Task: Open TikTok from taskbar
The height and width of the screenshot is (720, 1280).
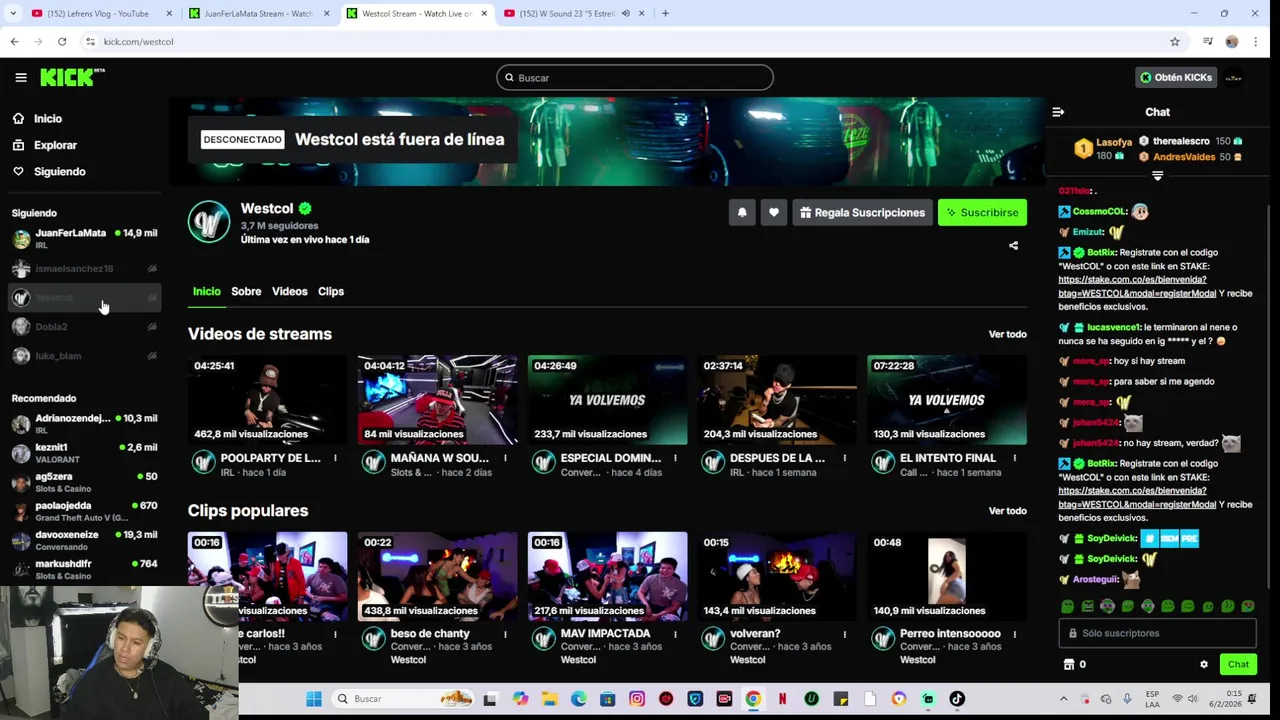Action: 957,699
